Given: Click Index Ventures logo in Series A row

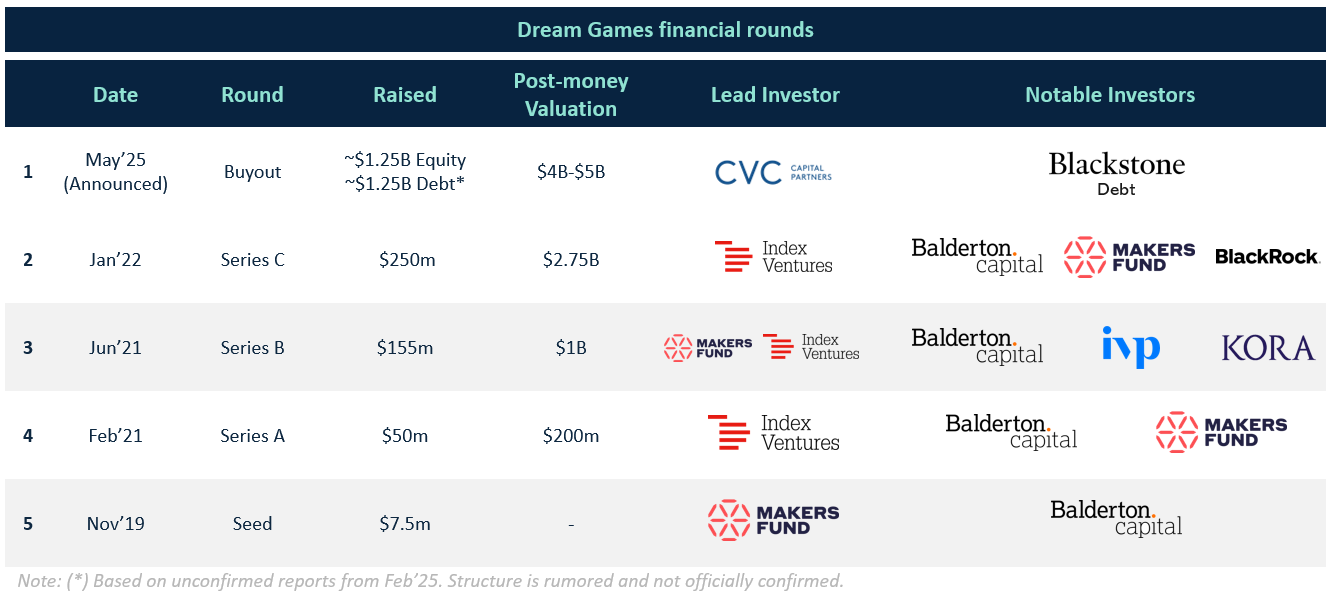Looking at the screenshot, I should click(x=773, y=433).
